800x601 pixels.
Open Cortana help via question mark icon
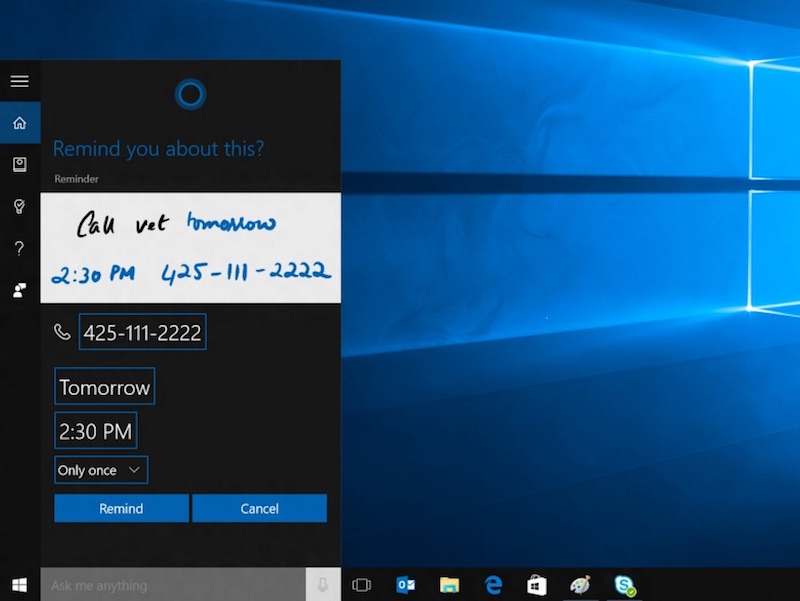click(19, 248)
